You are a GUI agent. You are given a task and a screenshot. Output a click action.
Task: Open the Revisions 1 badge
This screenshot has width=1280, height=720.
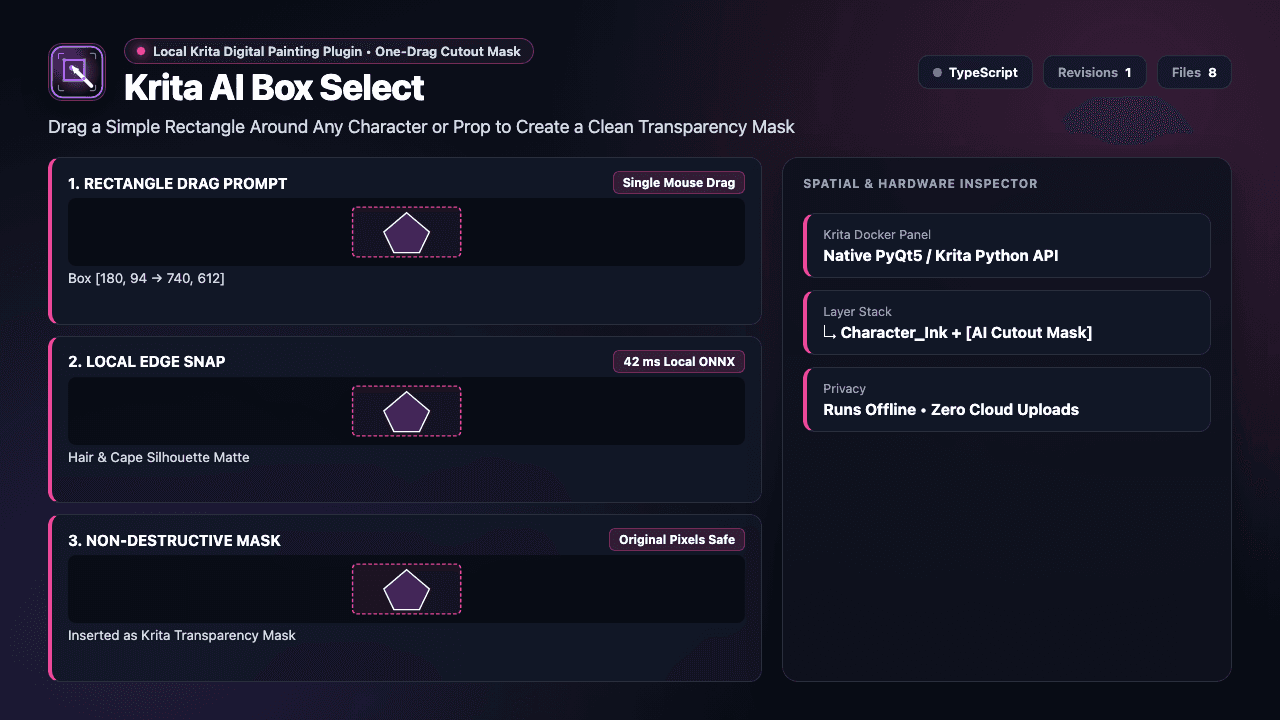coord(1095,72)
